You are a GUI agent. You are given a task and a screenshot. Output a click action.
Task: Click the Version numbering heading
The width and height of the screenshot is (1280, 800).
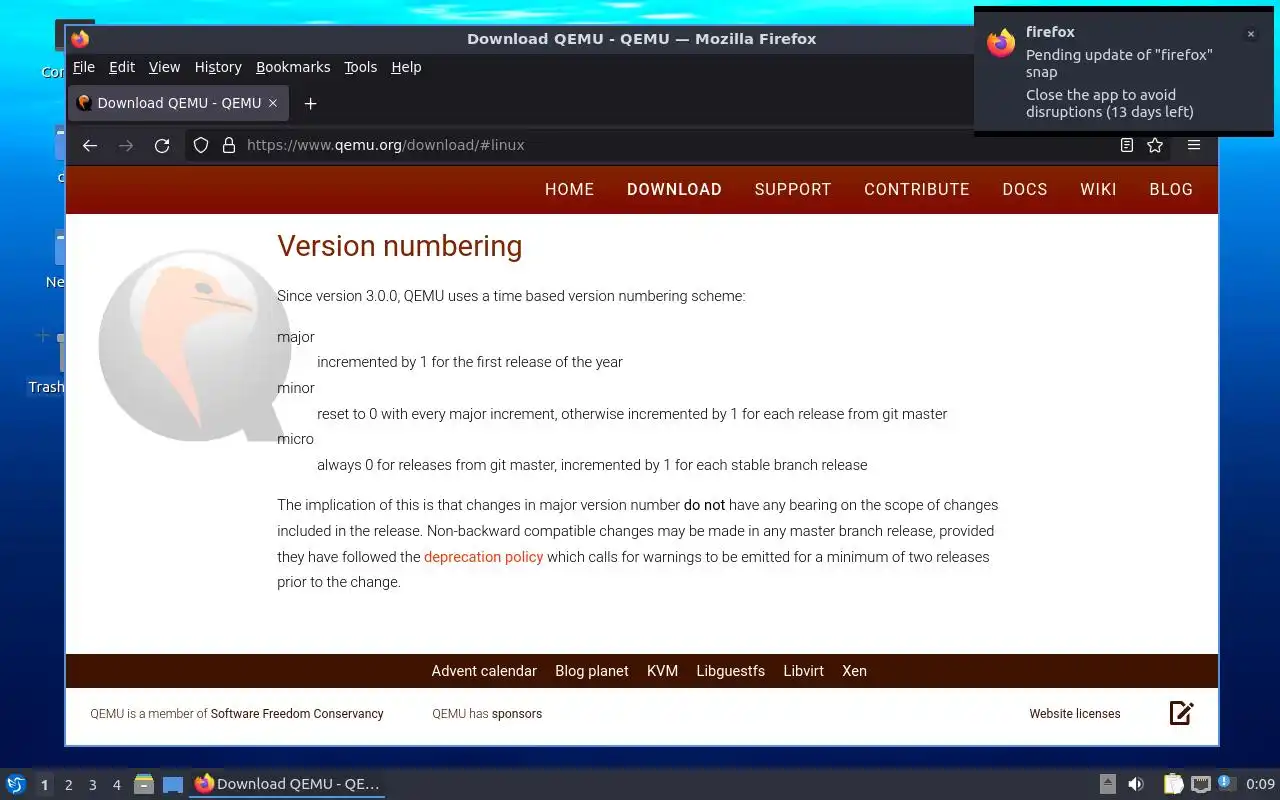pos(400,246)
